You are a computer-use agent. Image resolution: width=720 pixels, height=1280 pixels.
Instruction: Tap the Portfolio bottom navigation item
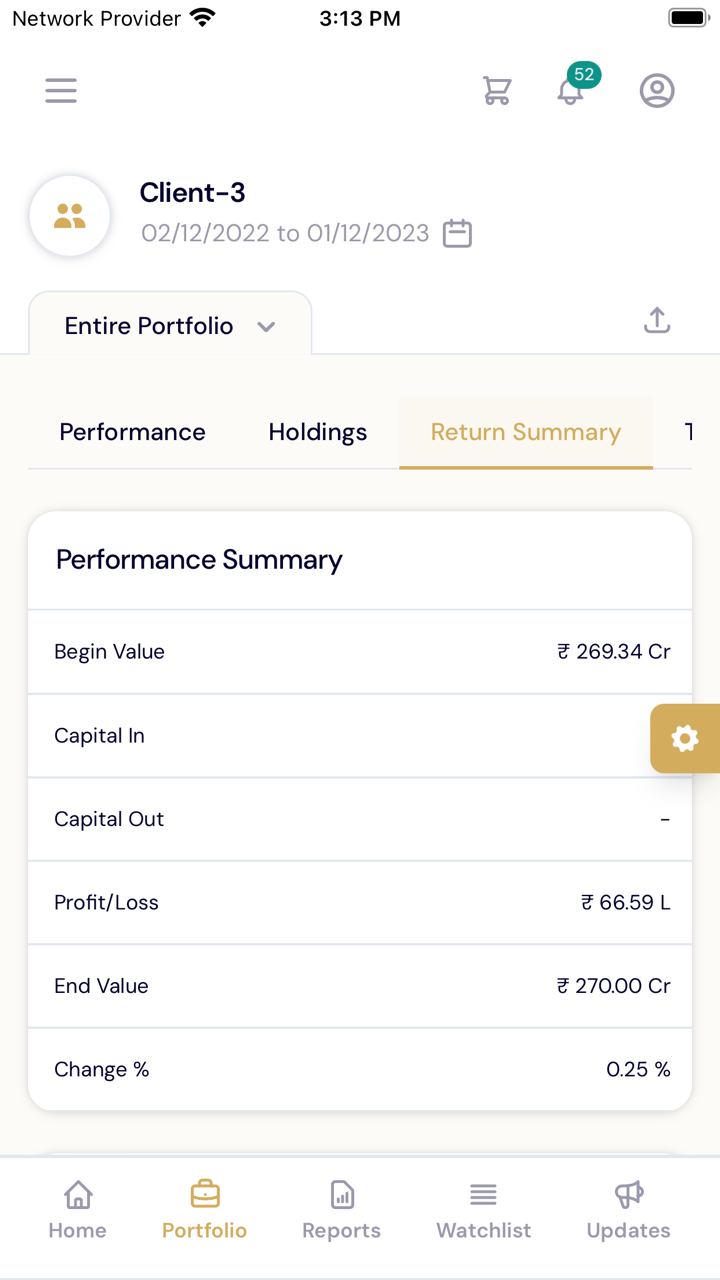pos(205,1209)
